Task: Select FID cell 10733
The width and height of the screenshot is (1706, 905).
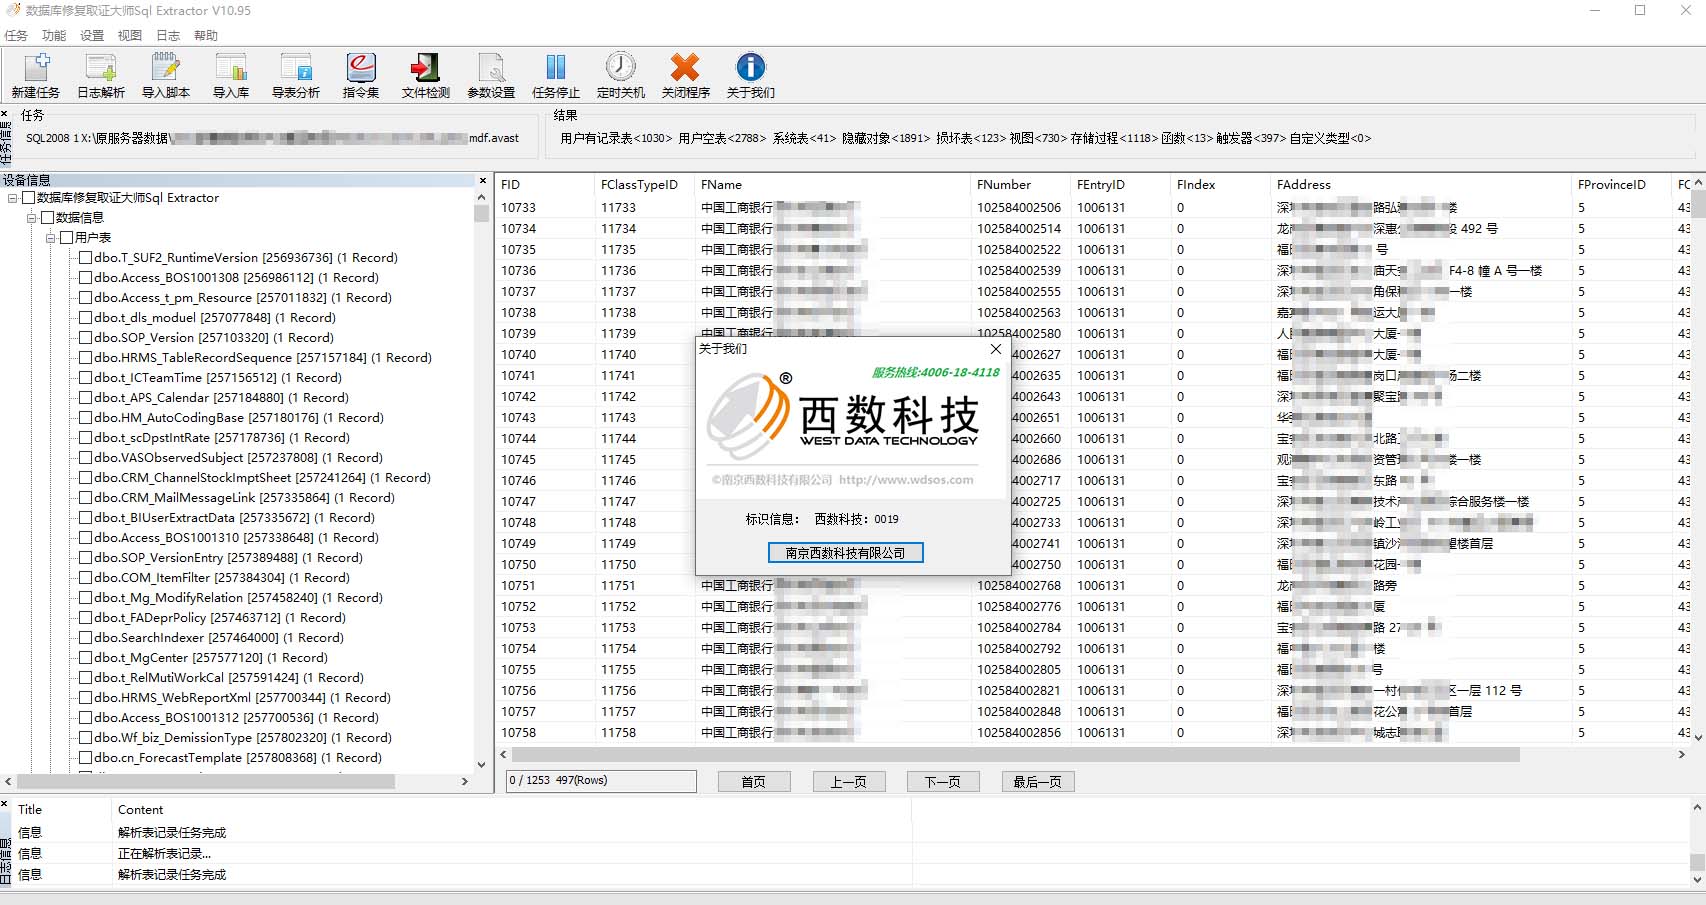Action: point(519,208)
